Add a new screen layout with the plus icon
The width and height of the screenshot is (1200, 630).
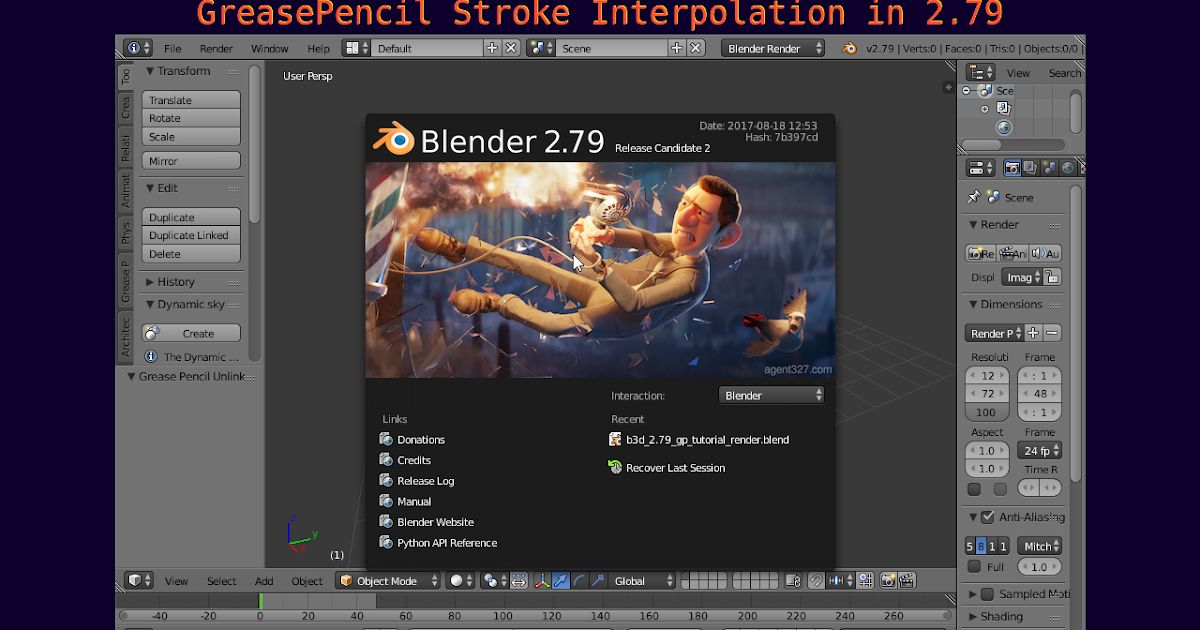coord(492,48)
